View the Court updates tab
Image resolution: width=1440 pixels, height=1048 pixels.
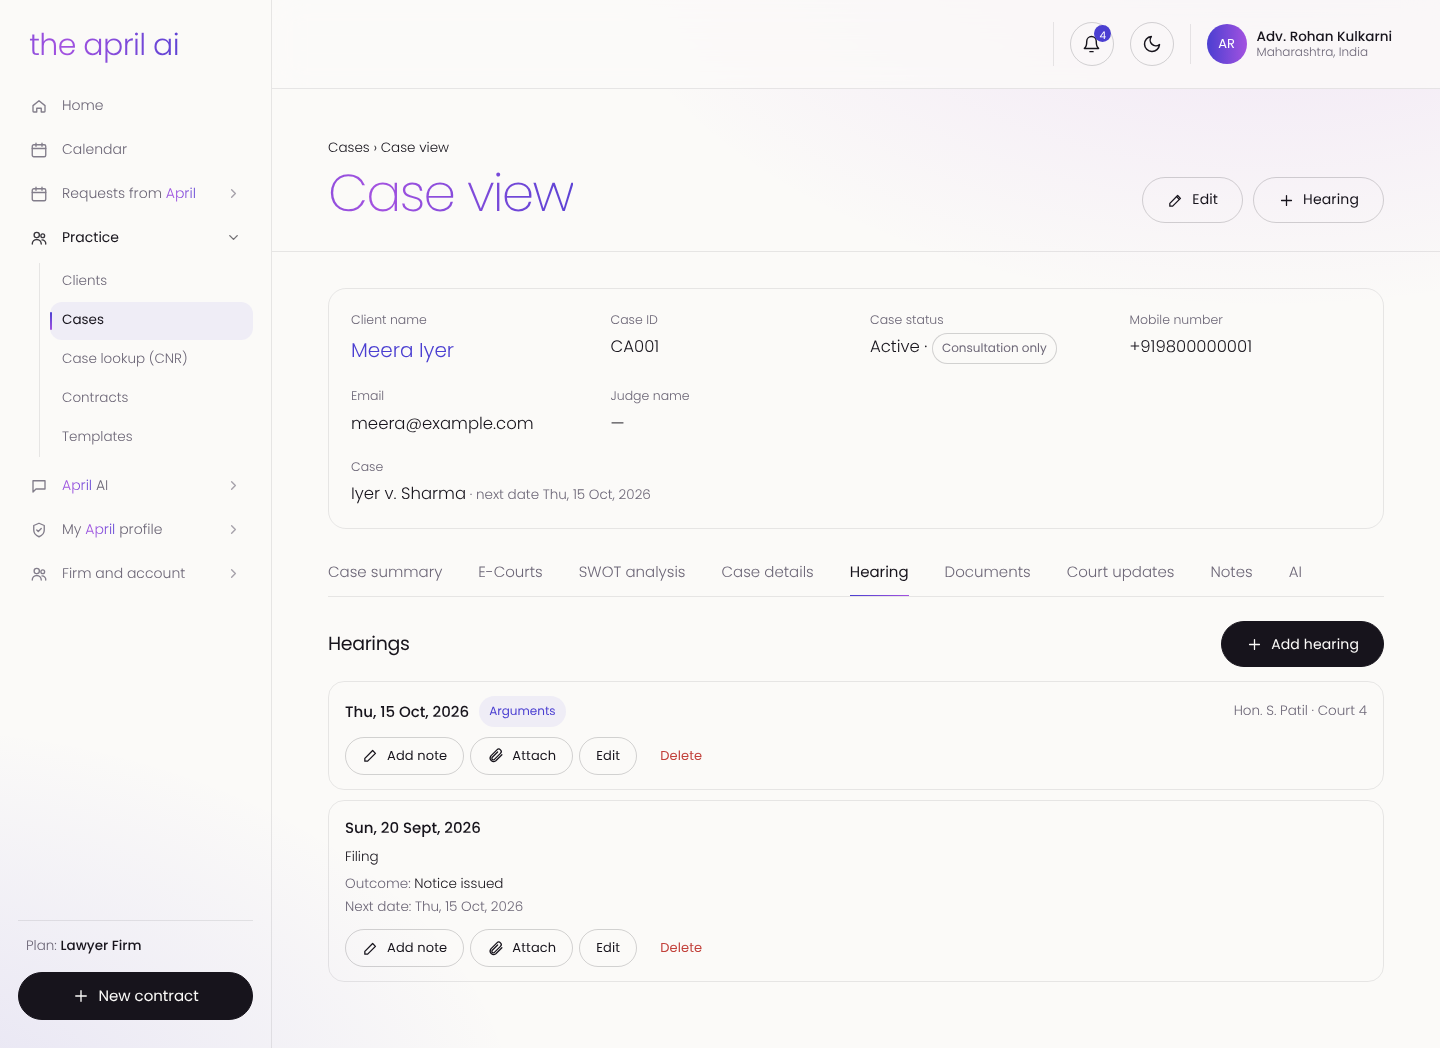pos(1120,572)
